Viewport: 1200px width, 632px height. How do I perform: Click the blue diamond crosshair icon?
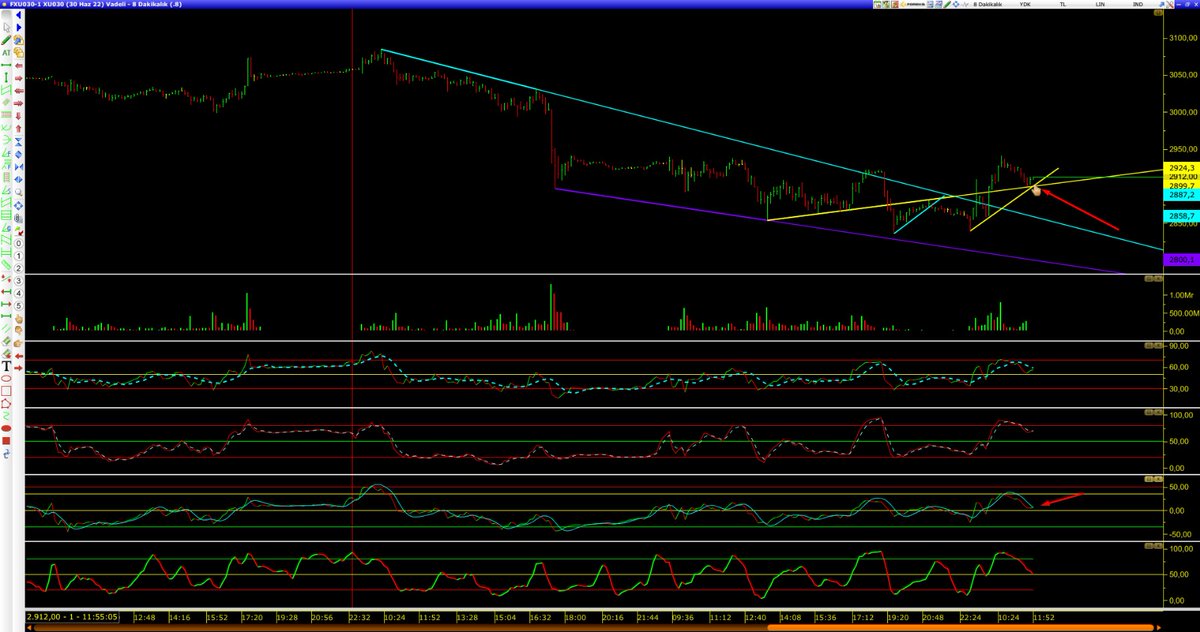956,5
